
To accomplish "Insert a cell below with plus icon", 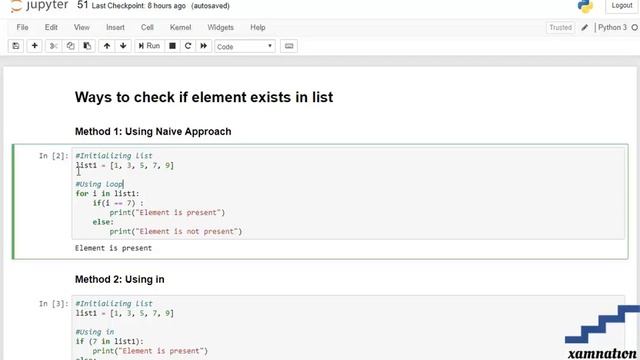I will pos(35,46).
